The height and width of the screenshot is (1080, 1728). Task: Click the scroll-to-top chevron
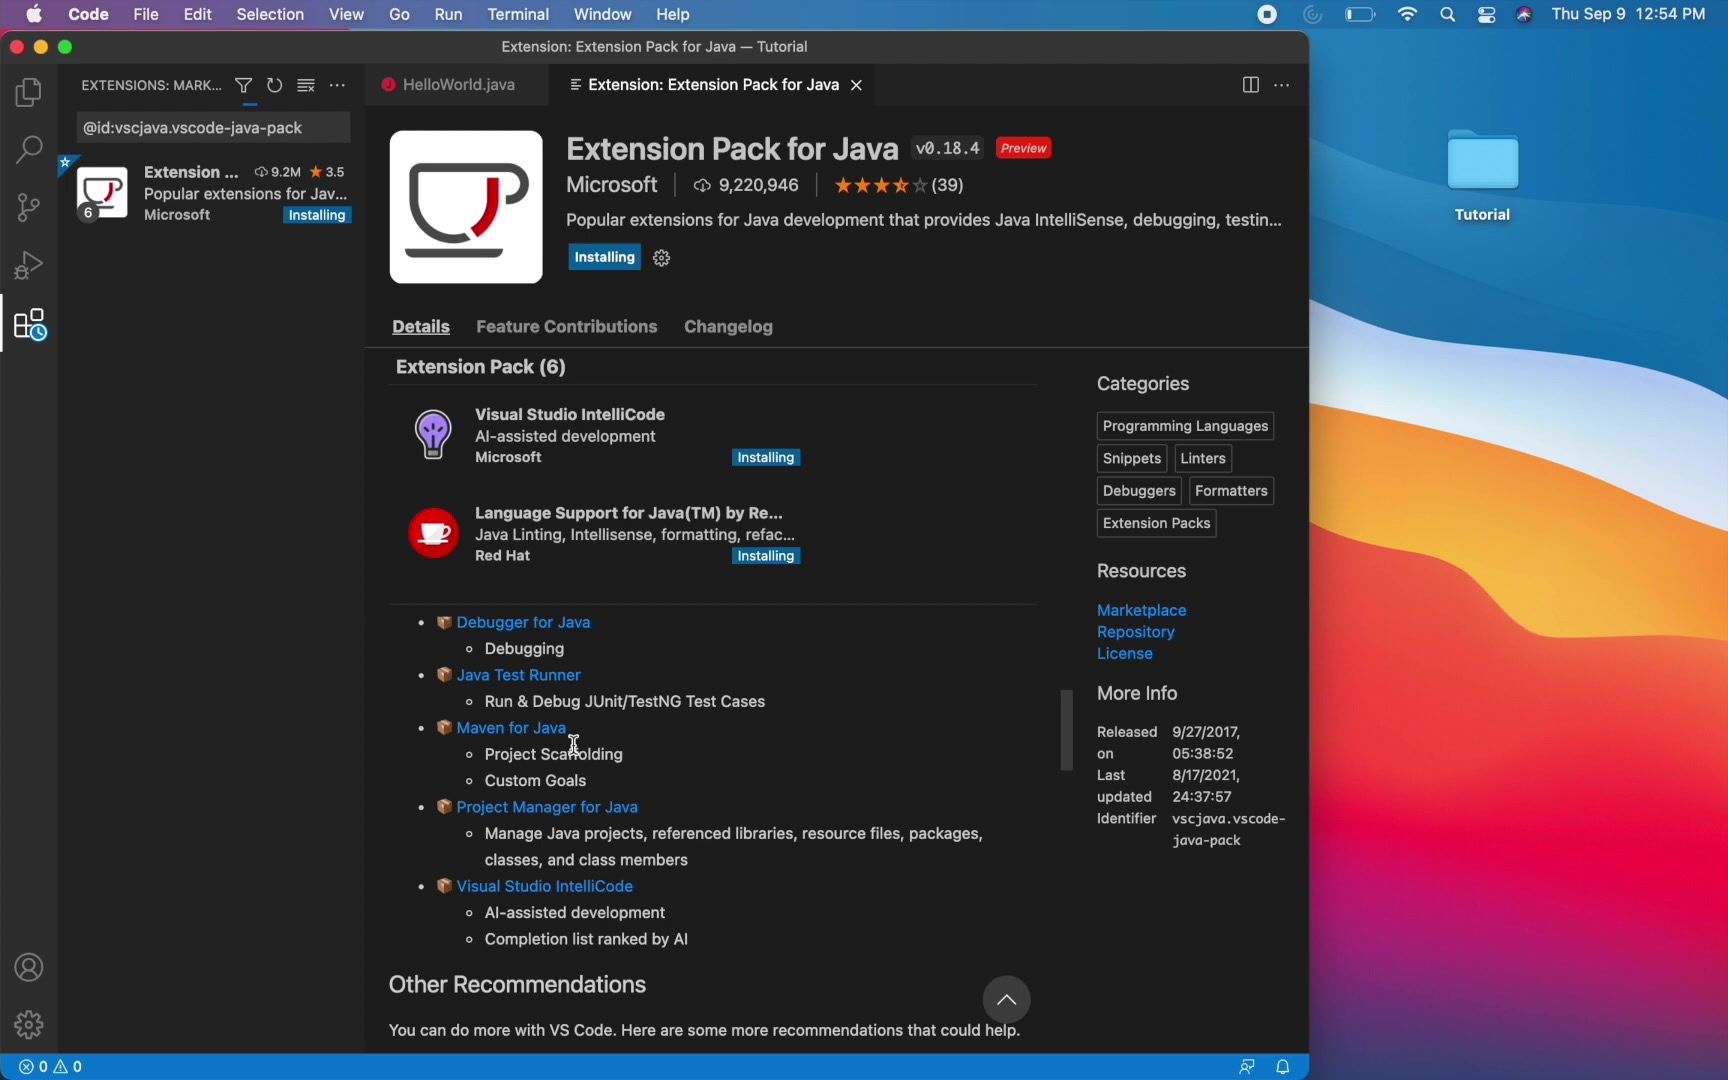1006,999
